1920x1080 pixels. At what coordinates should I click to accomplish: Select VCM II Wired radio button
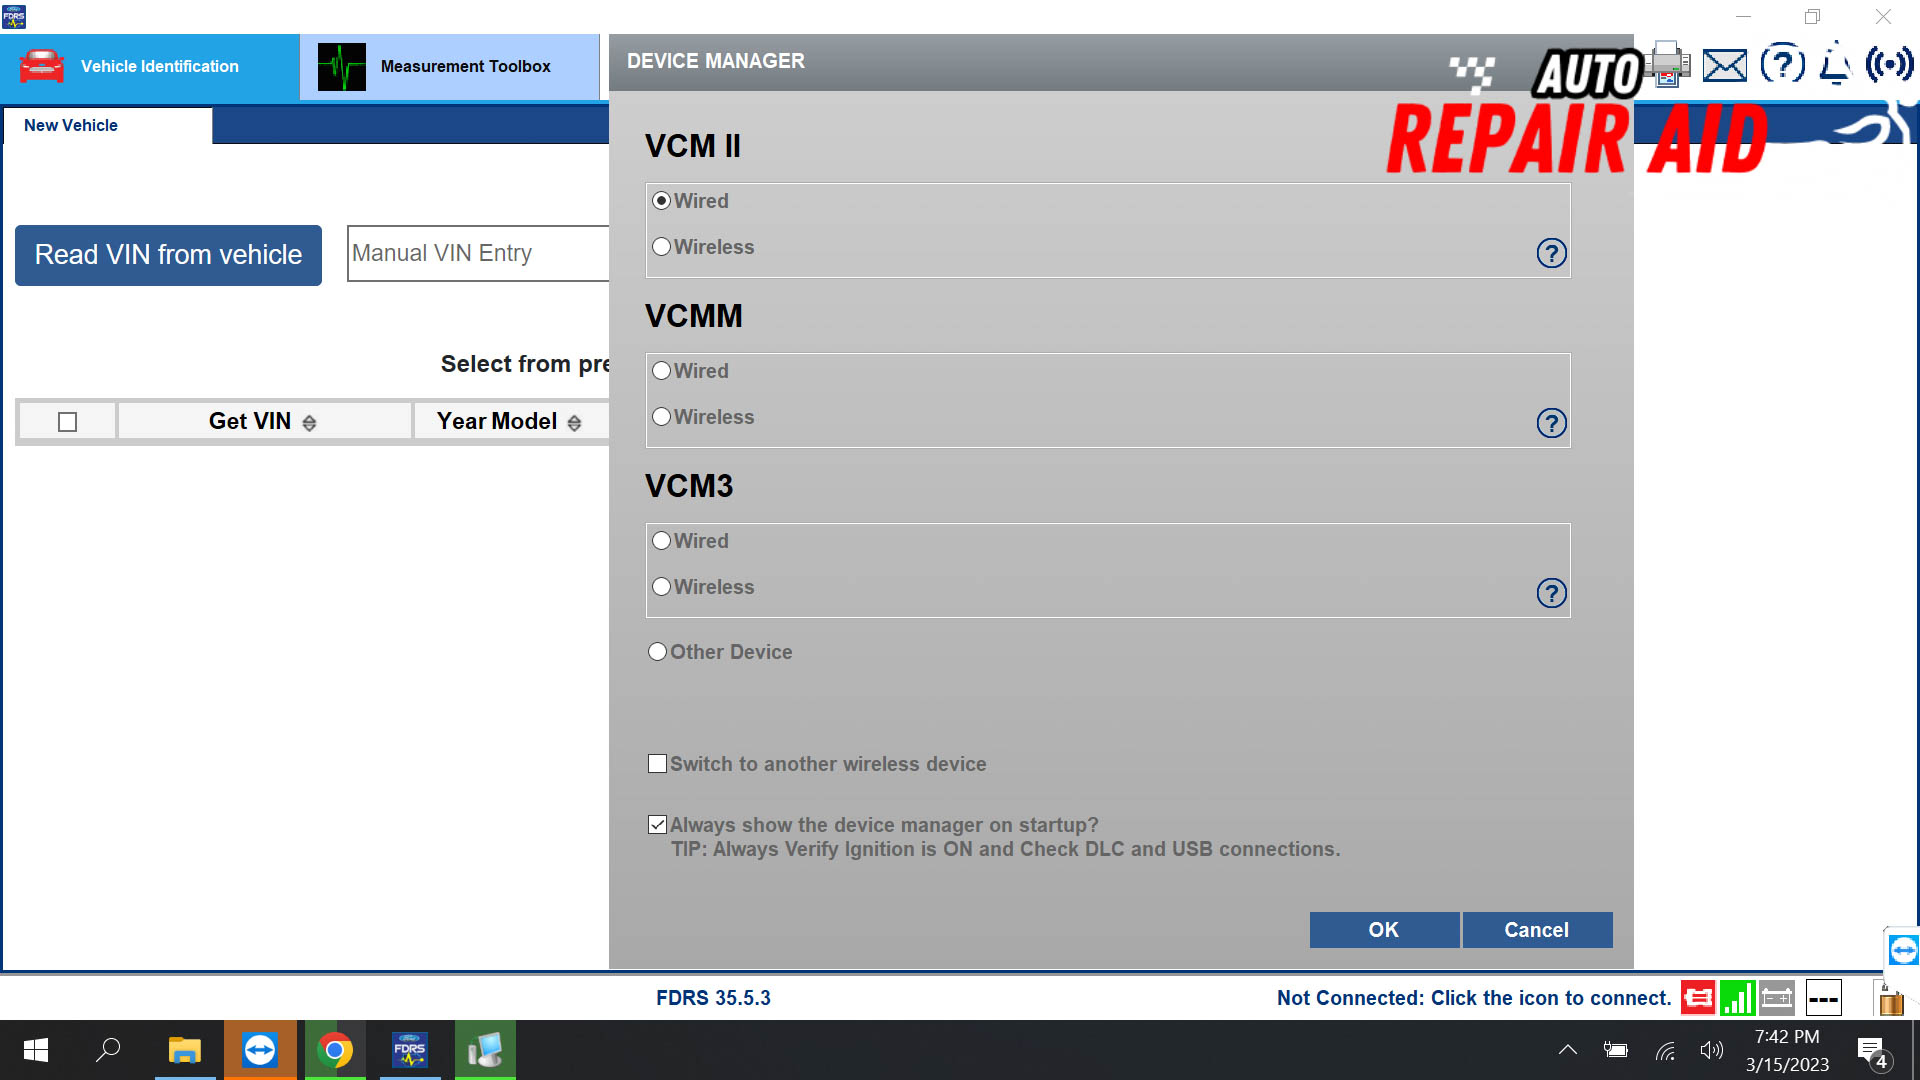click(662, 200)
